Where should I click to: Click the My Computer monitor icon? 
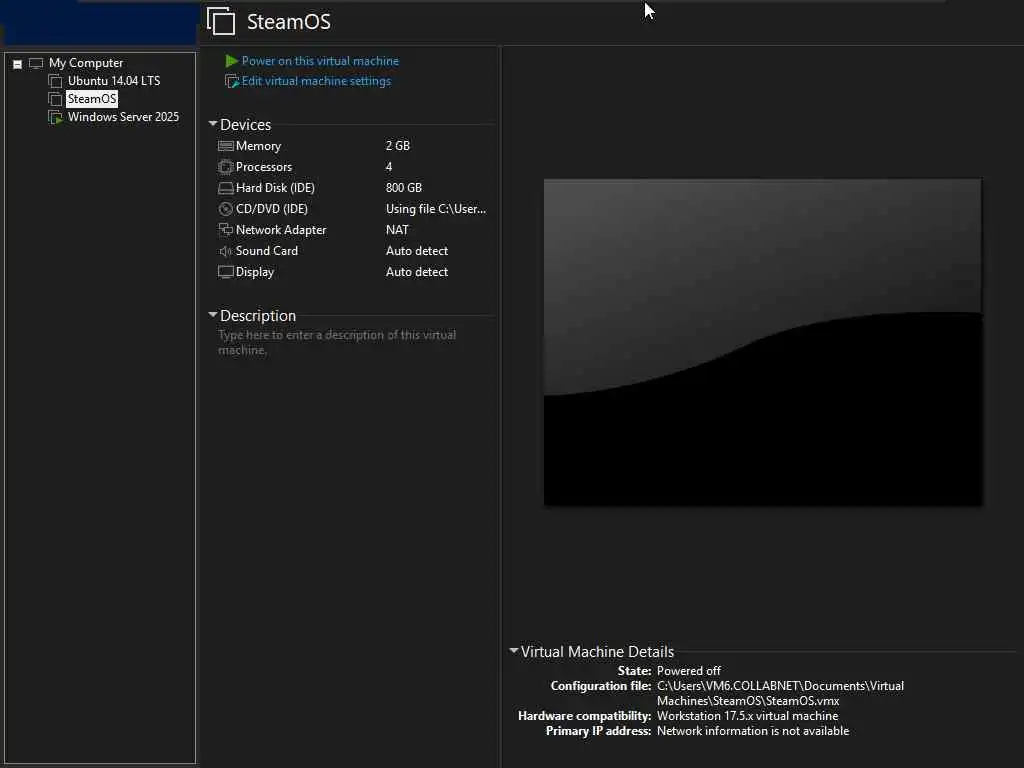pyautogui.click(x=36, y=63)
